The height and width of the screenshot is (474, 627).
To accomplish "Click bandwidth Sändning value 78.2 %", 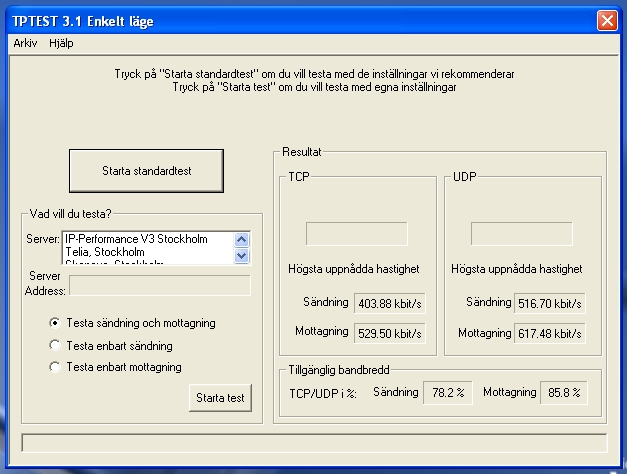I will tap(448, 392).
